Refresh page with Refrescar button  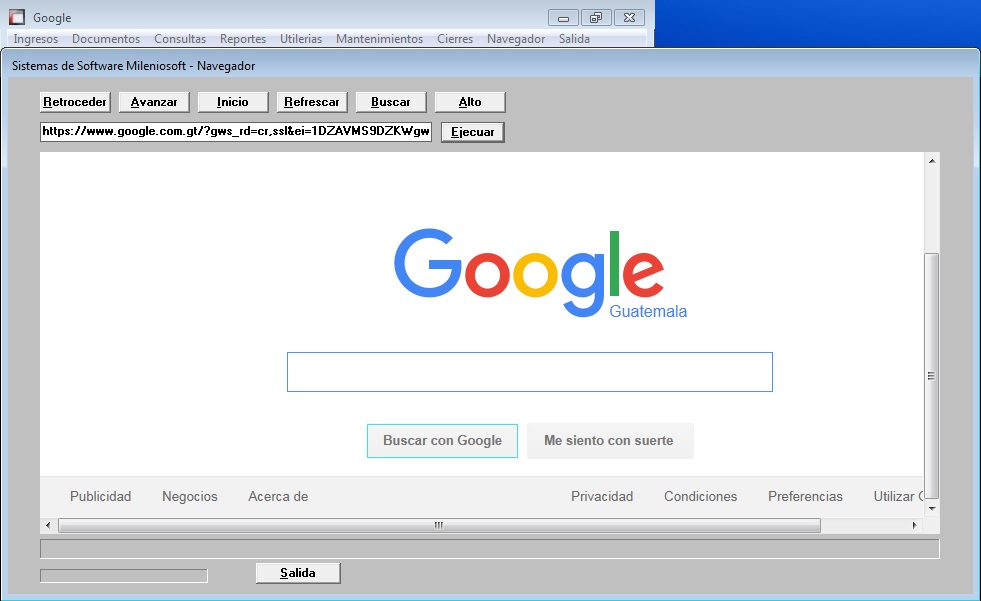click(312, 102)
